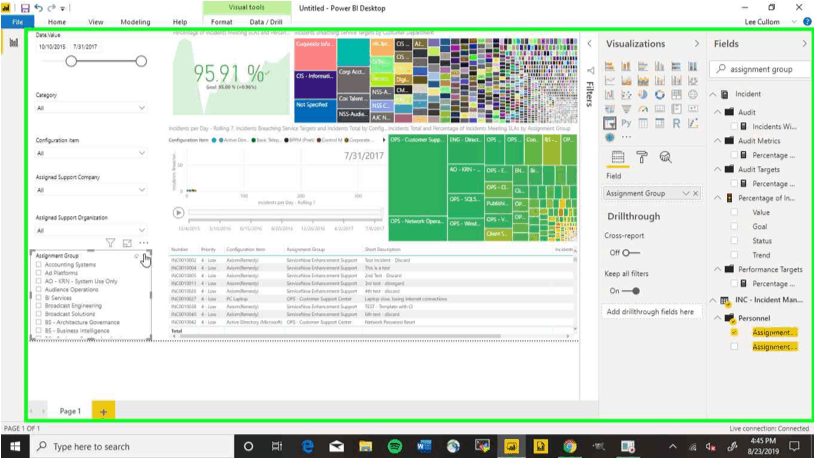Open the Data / Drill tab
Image resolution: width=815 pixels, height=459 pixels.
tap(266, 22)
